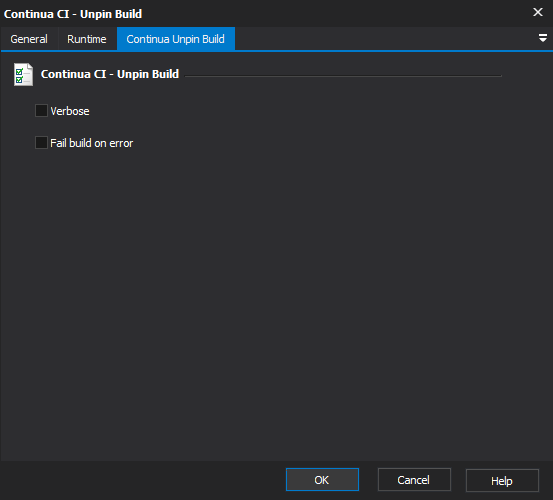The height and width of the screenshot is (500, 553).
Task: Open Help for this action
Action: point(502,480)
